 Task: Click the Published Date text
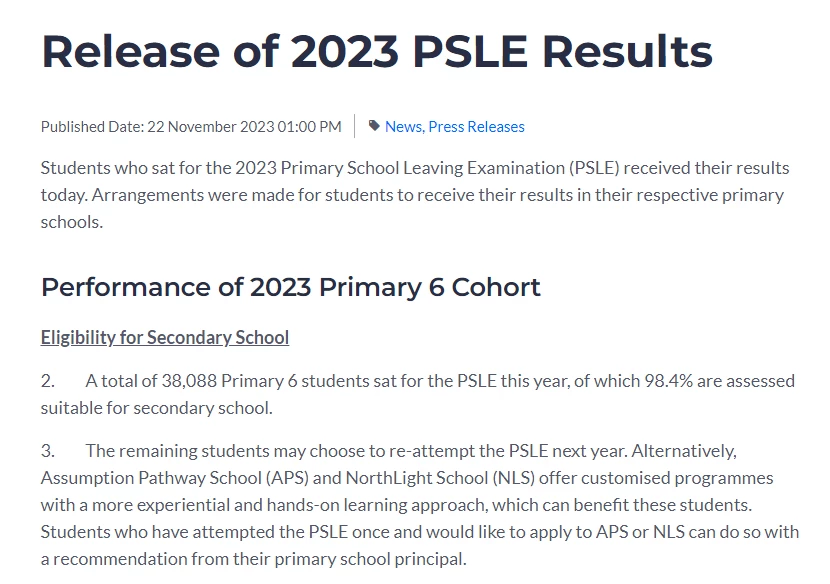(x=191, y=127)
